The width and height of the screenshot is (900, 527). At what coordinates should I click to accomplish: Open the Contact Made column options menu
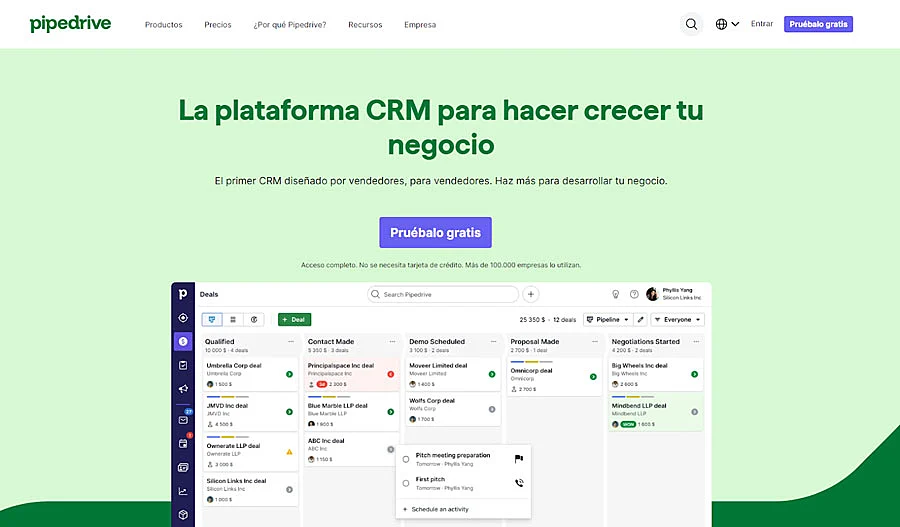pyautogui.click(x=393, y=342)
